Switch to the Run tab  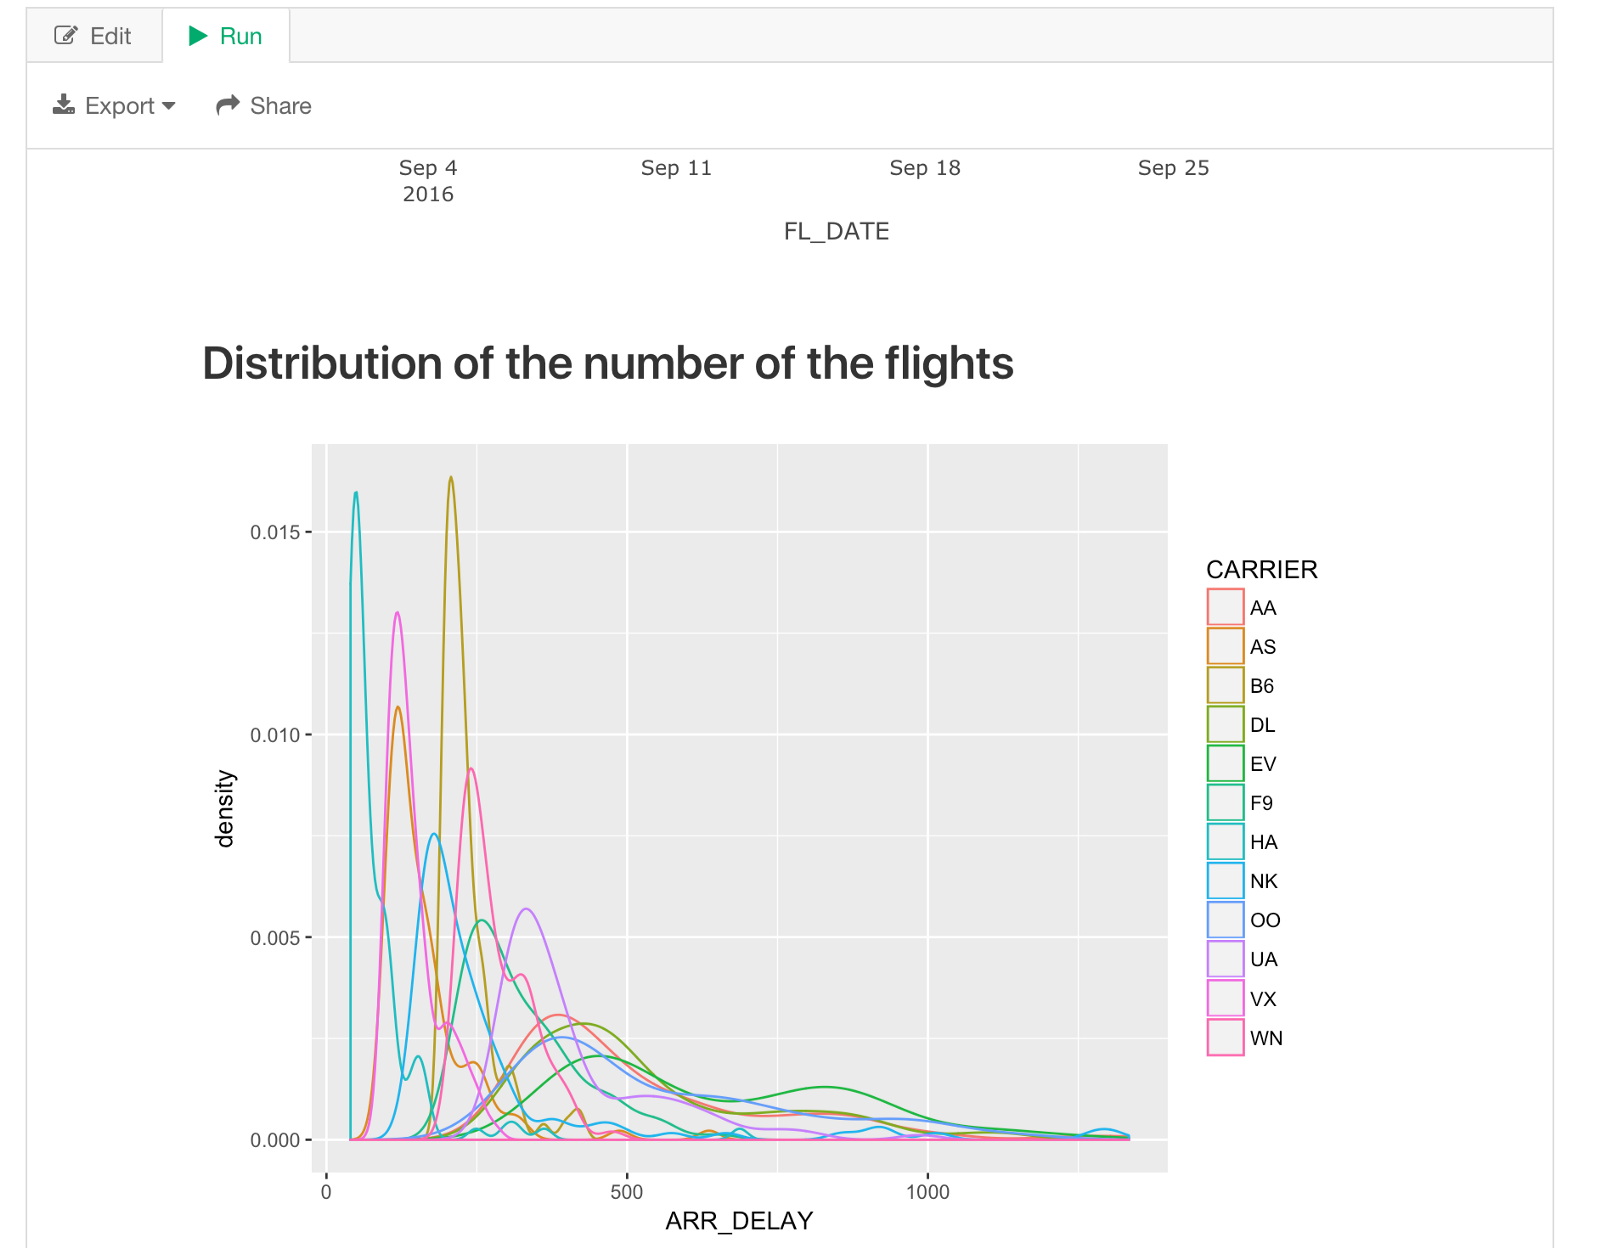pyautogui.click(x=227, y=36)
